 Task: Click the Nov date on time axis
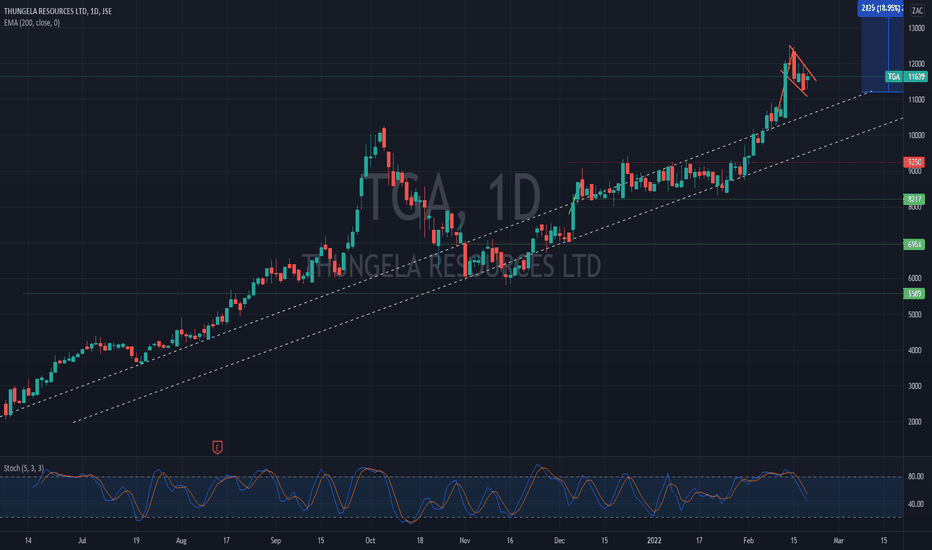(465, 540)
